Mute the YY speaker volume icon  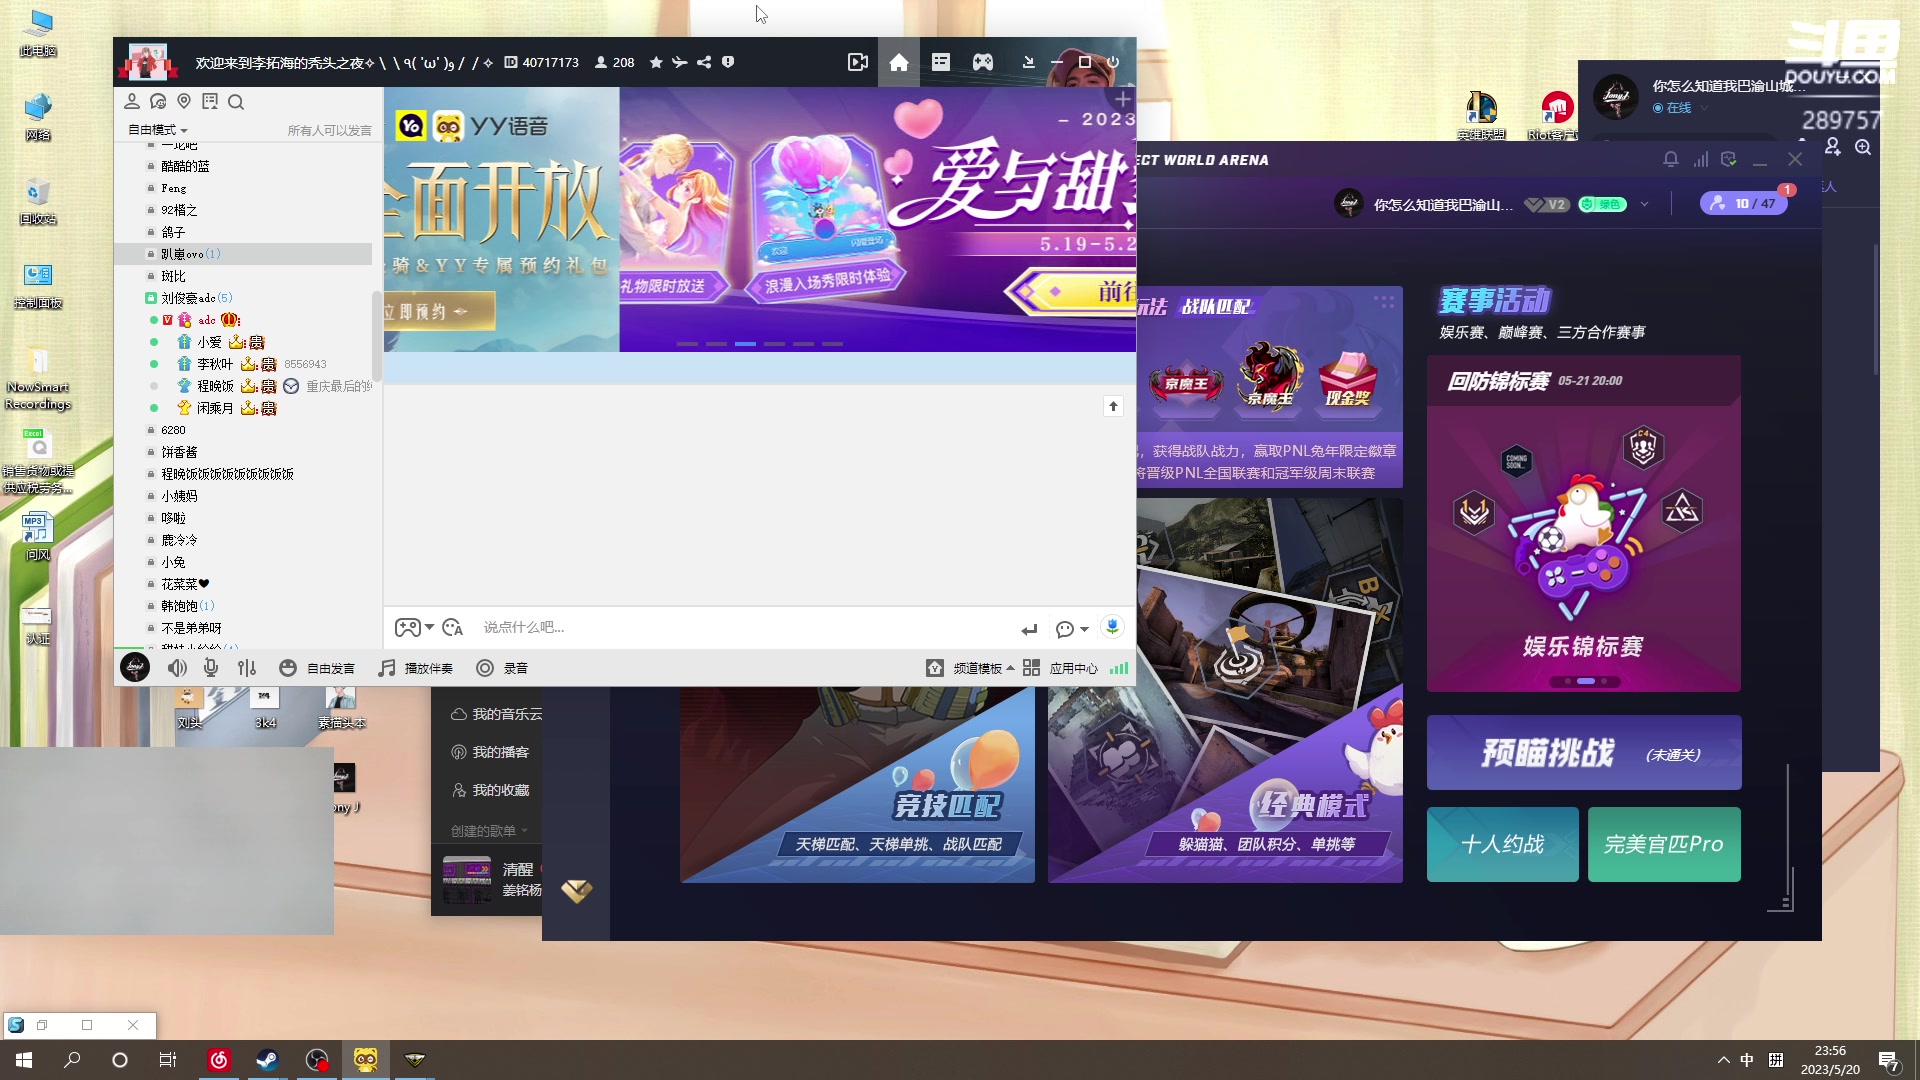pyautogui.click(x=177, y=668)
